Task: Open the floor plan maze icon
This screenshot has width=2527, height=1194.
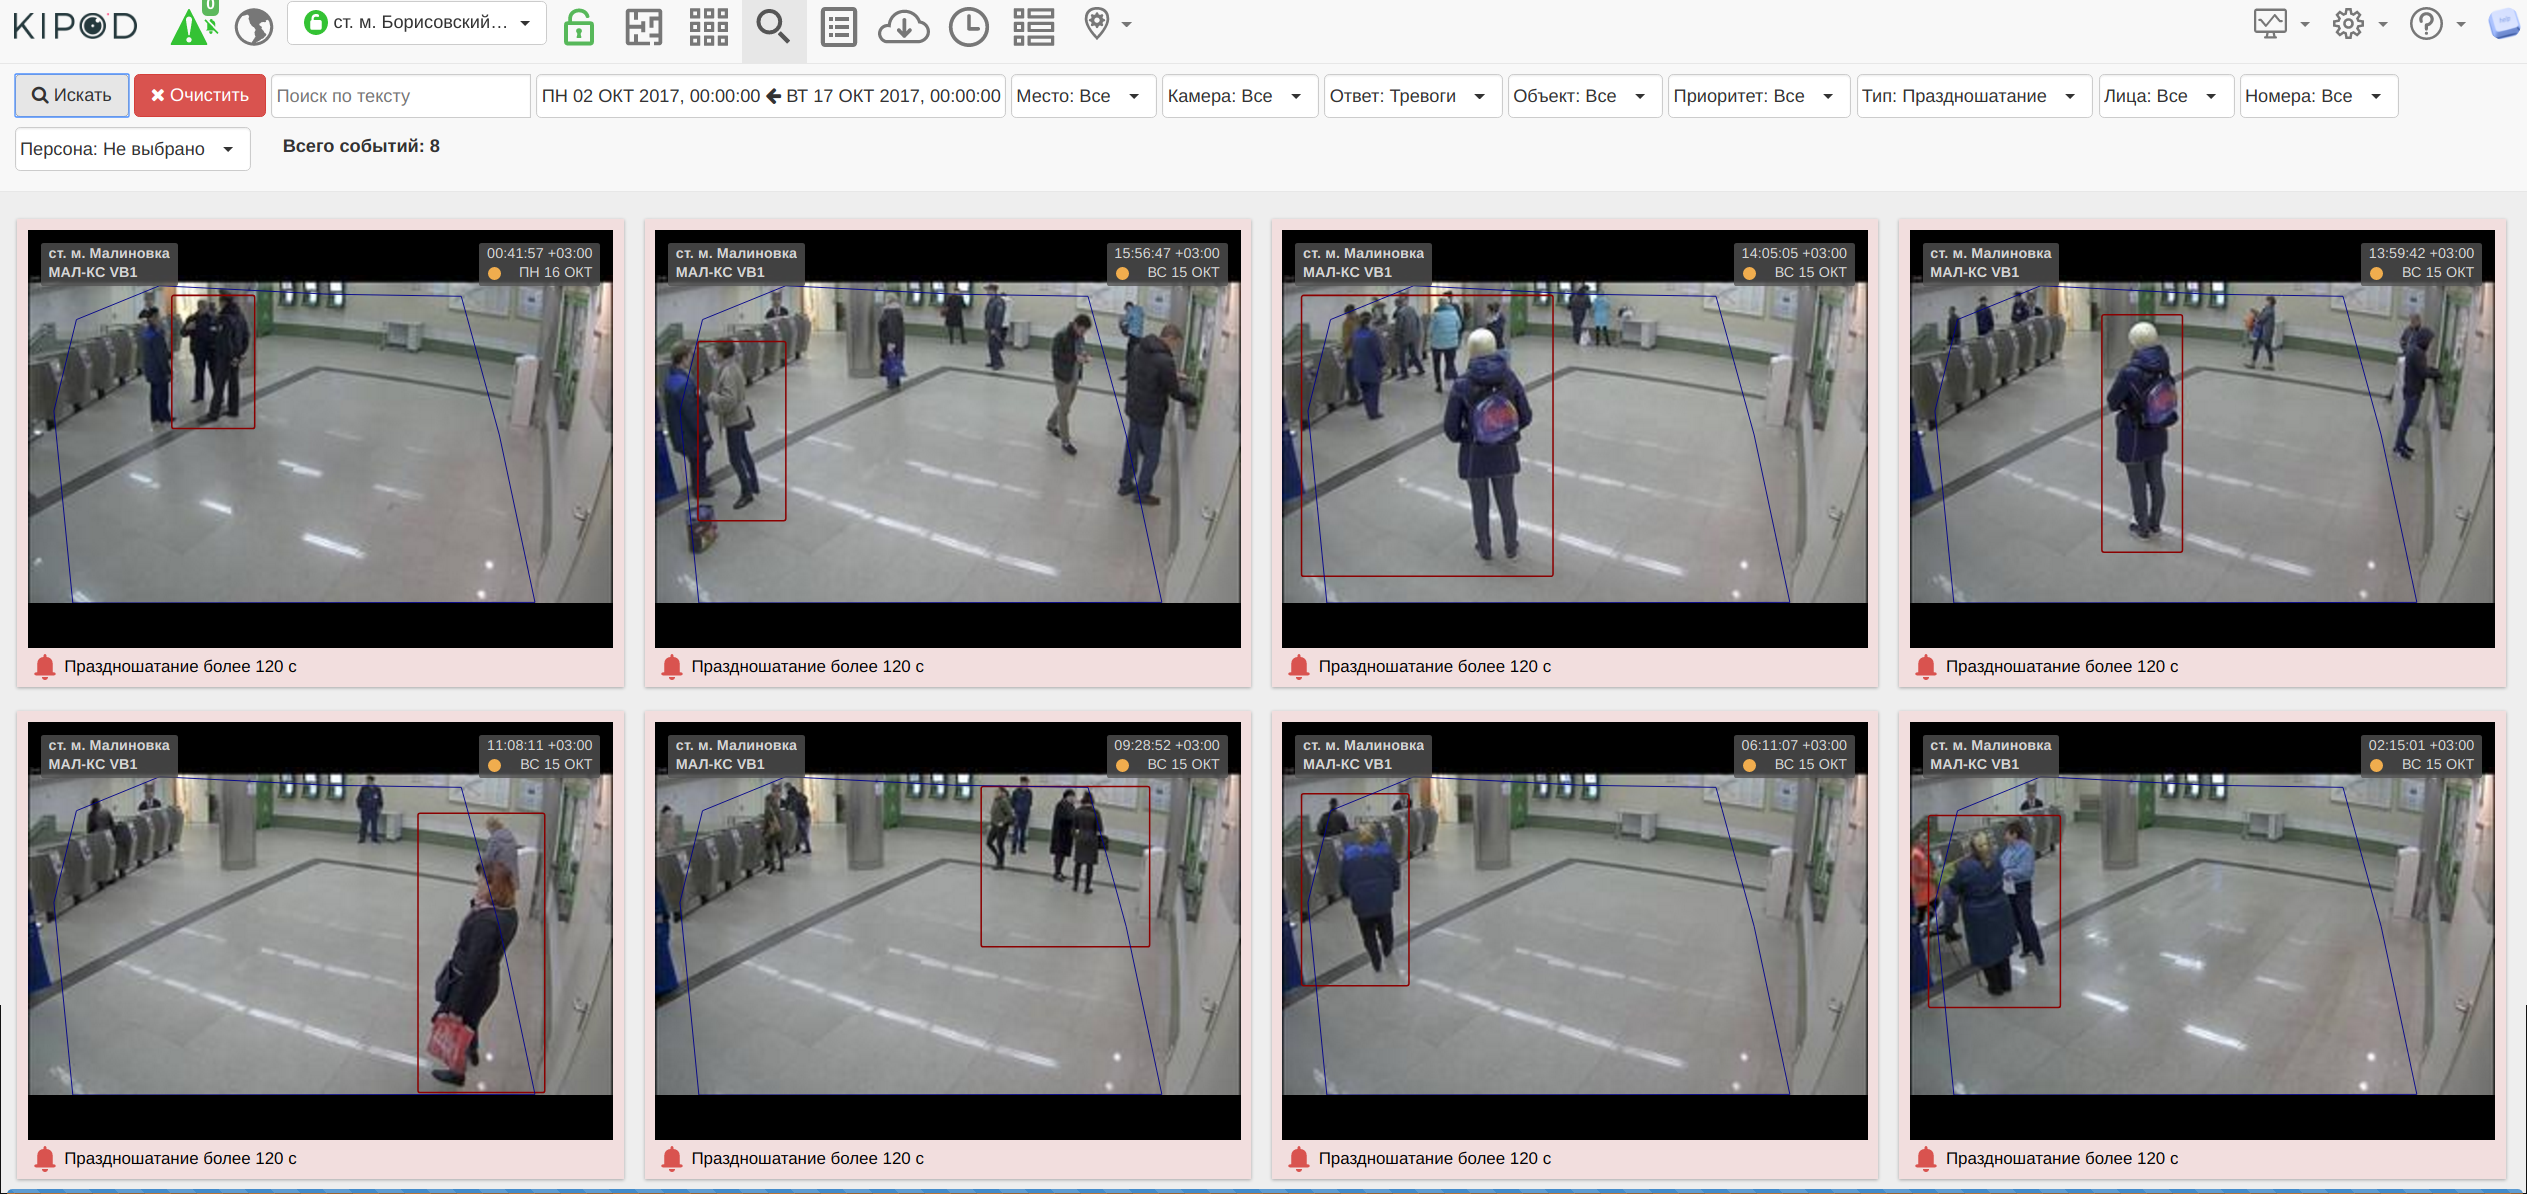Action: pyautogui.click(x=644, y=27)
